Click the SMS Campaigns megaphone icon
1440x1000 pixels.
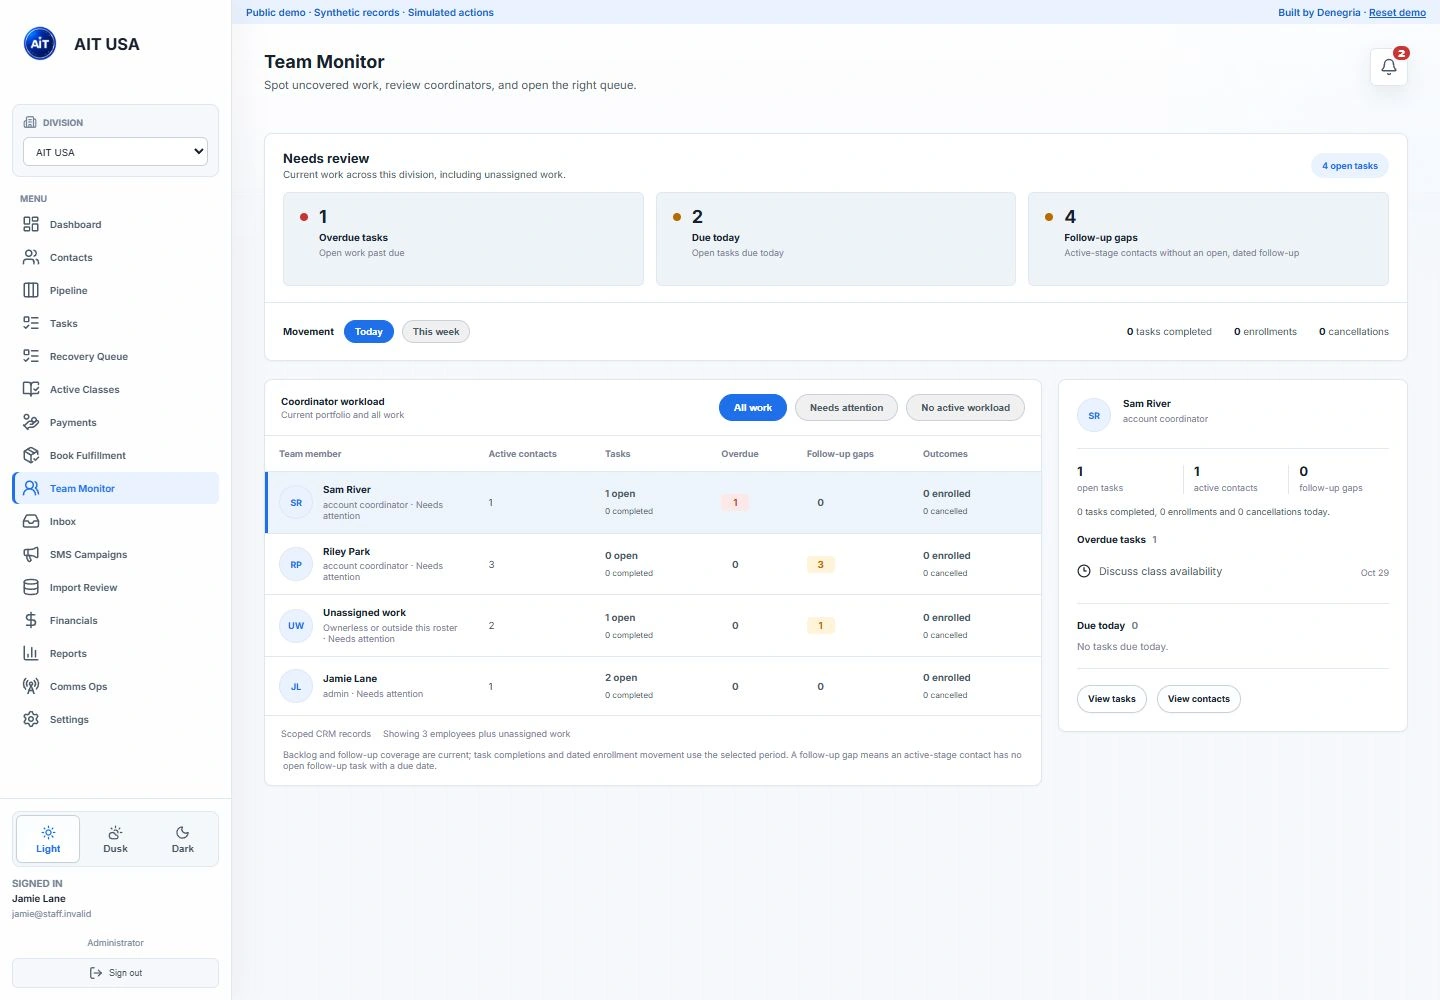click(31, 554)
